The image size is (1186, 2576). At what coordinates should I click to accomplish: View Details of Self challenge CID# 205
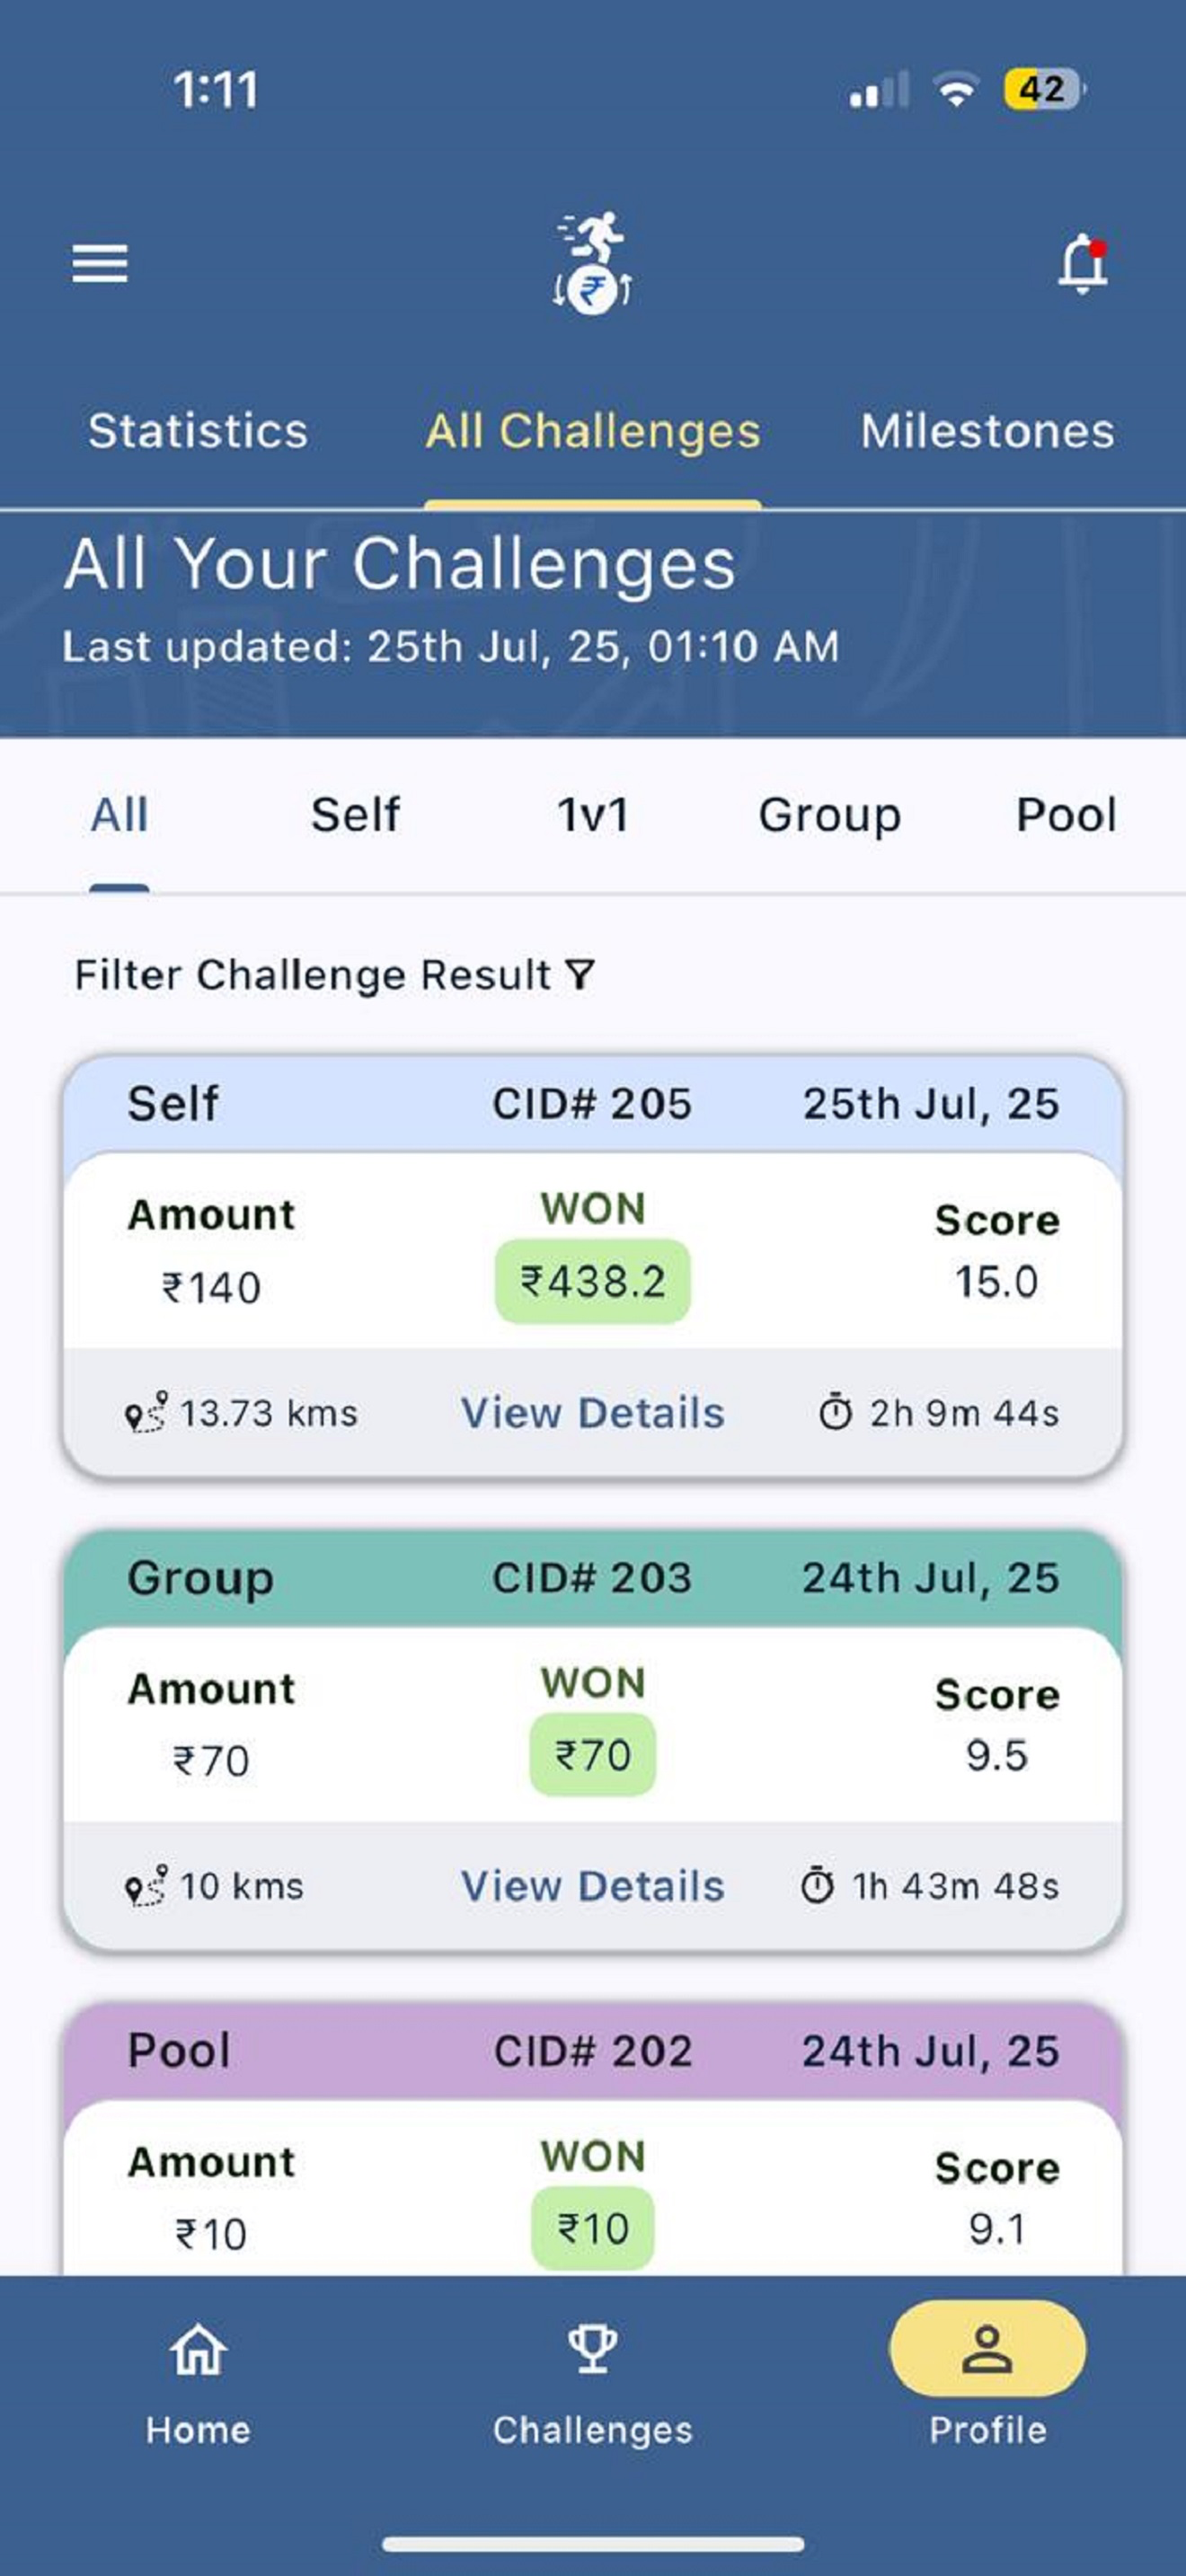pos(593,1412)
